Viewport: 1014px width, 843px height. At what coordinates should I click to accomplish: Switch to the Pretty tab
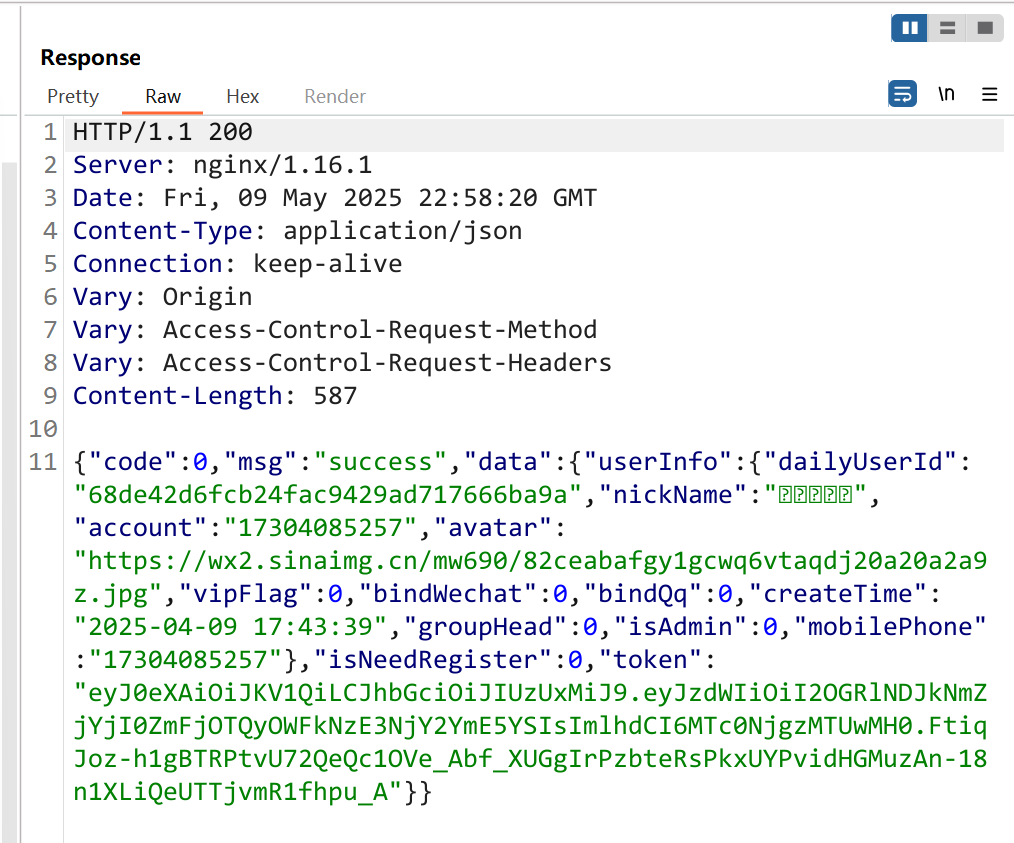[73, 97]
